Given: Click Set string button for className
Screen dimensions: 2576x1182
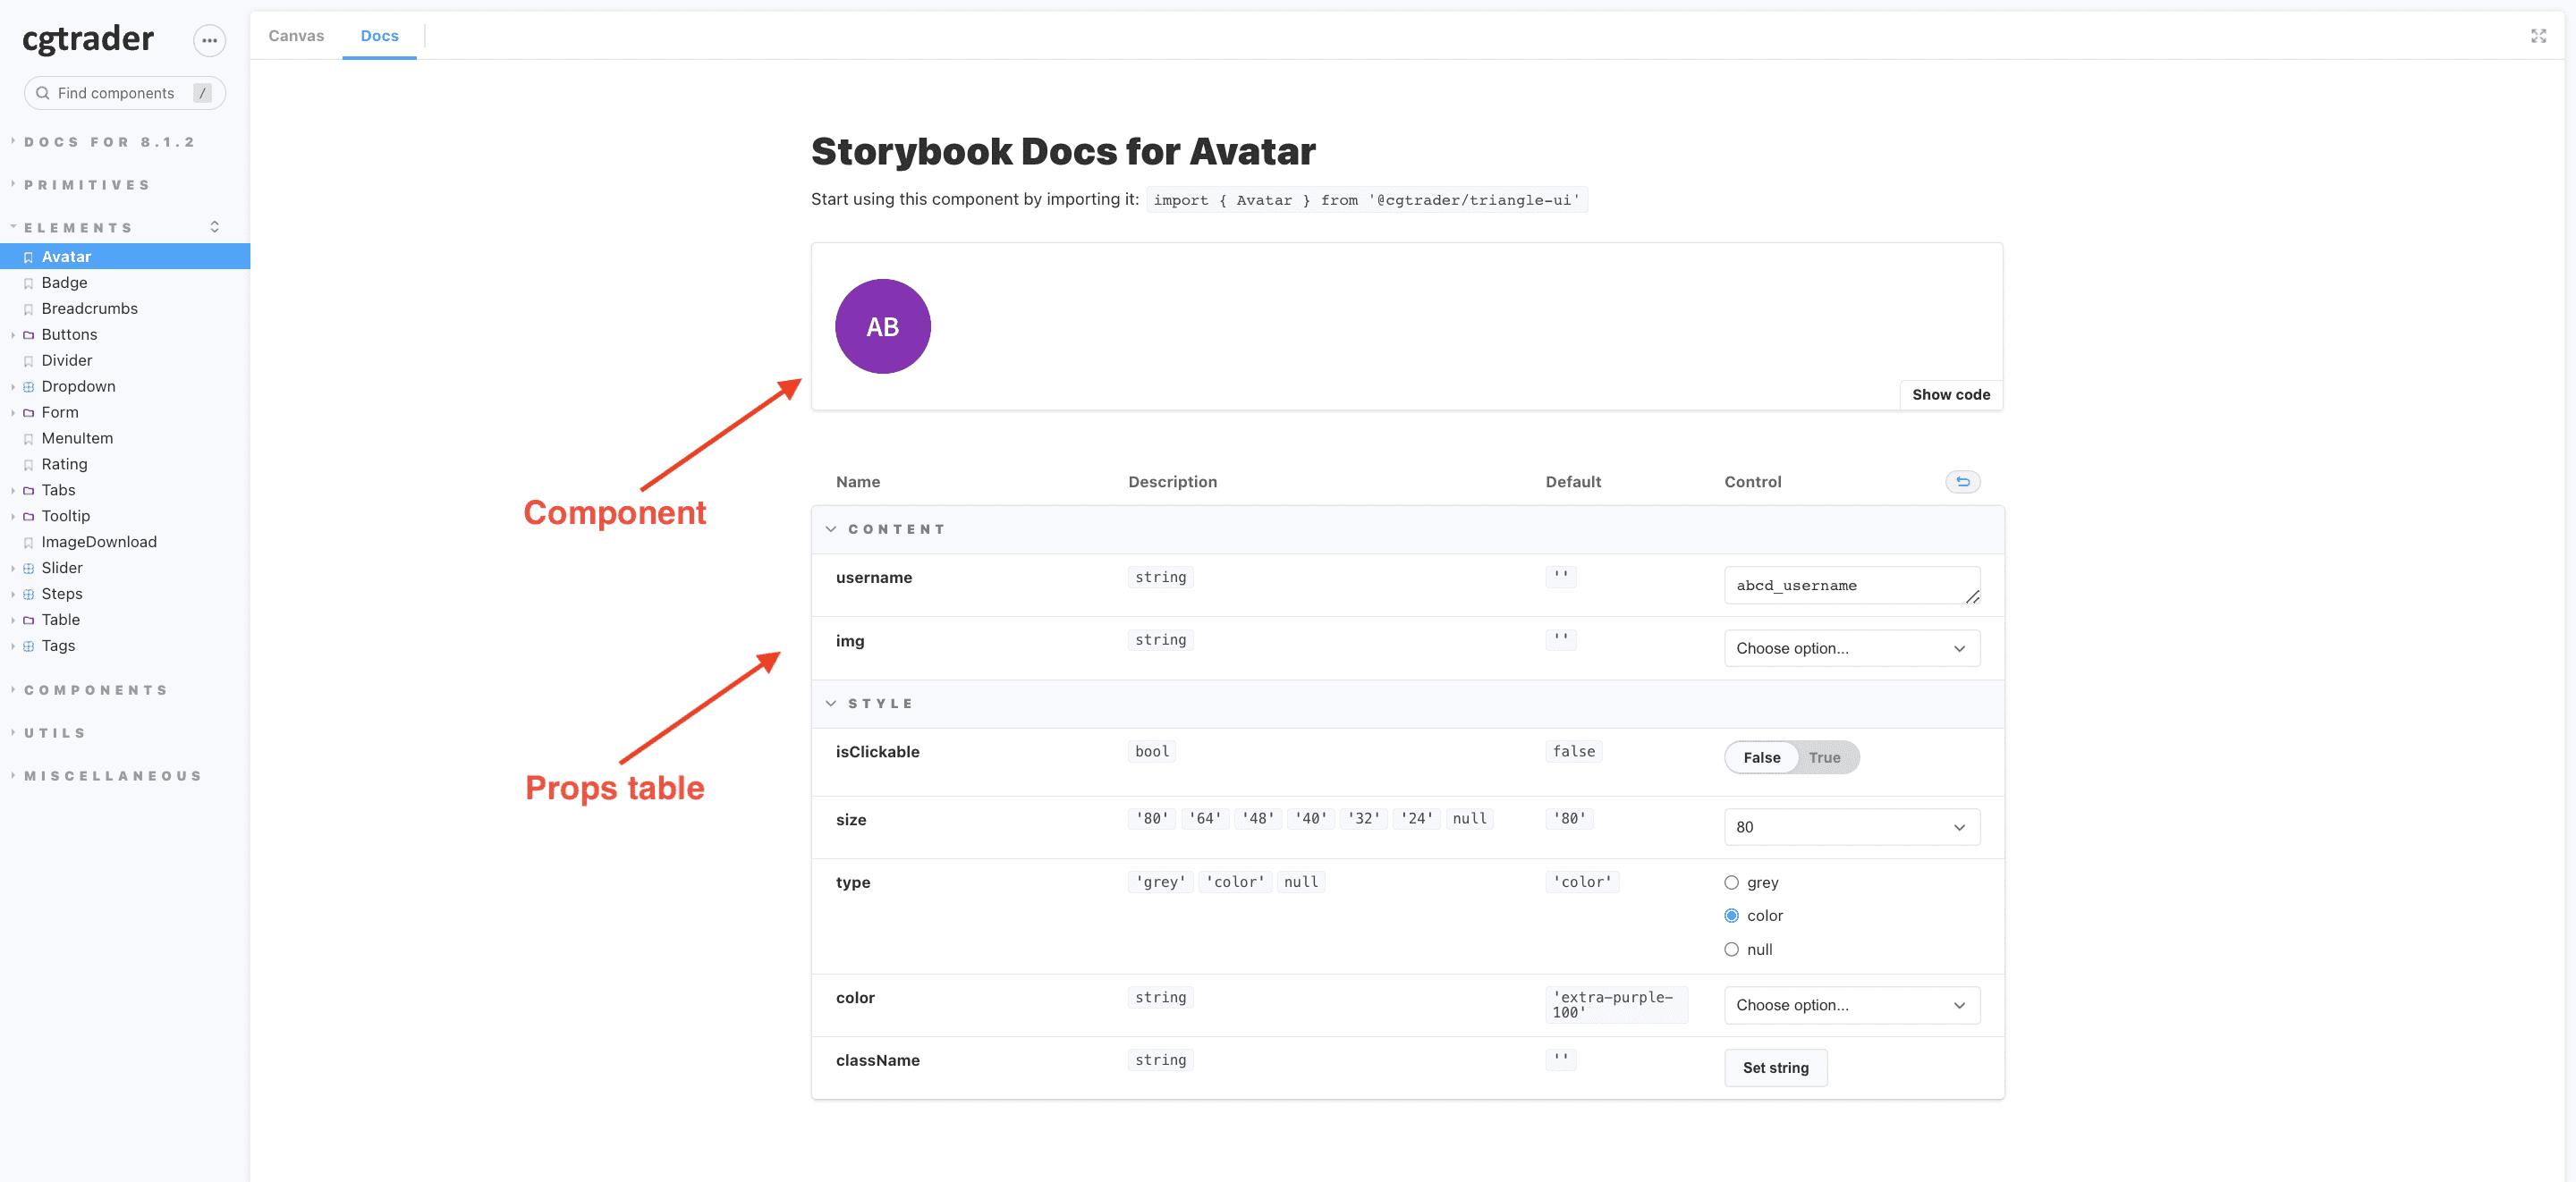Looking at the screenshot, I should pos(1776,1067).
